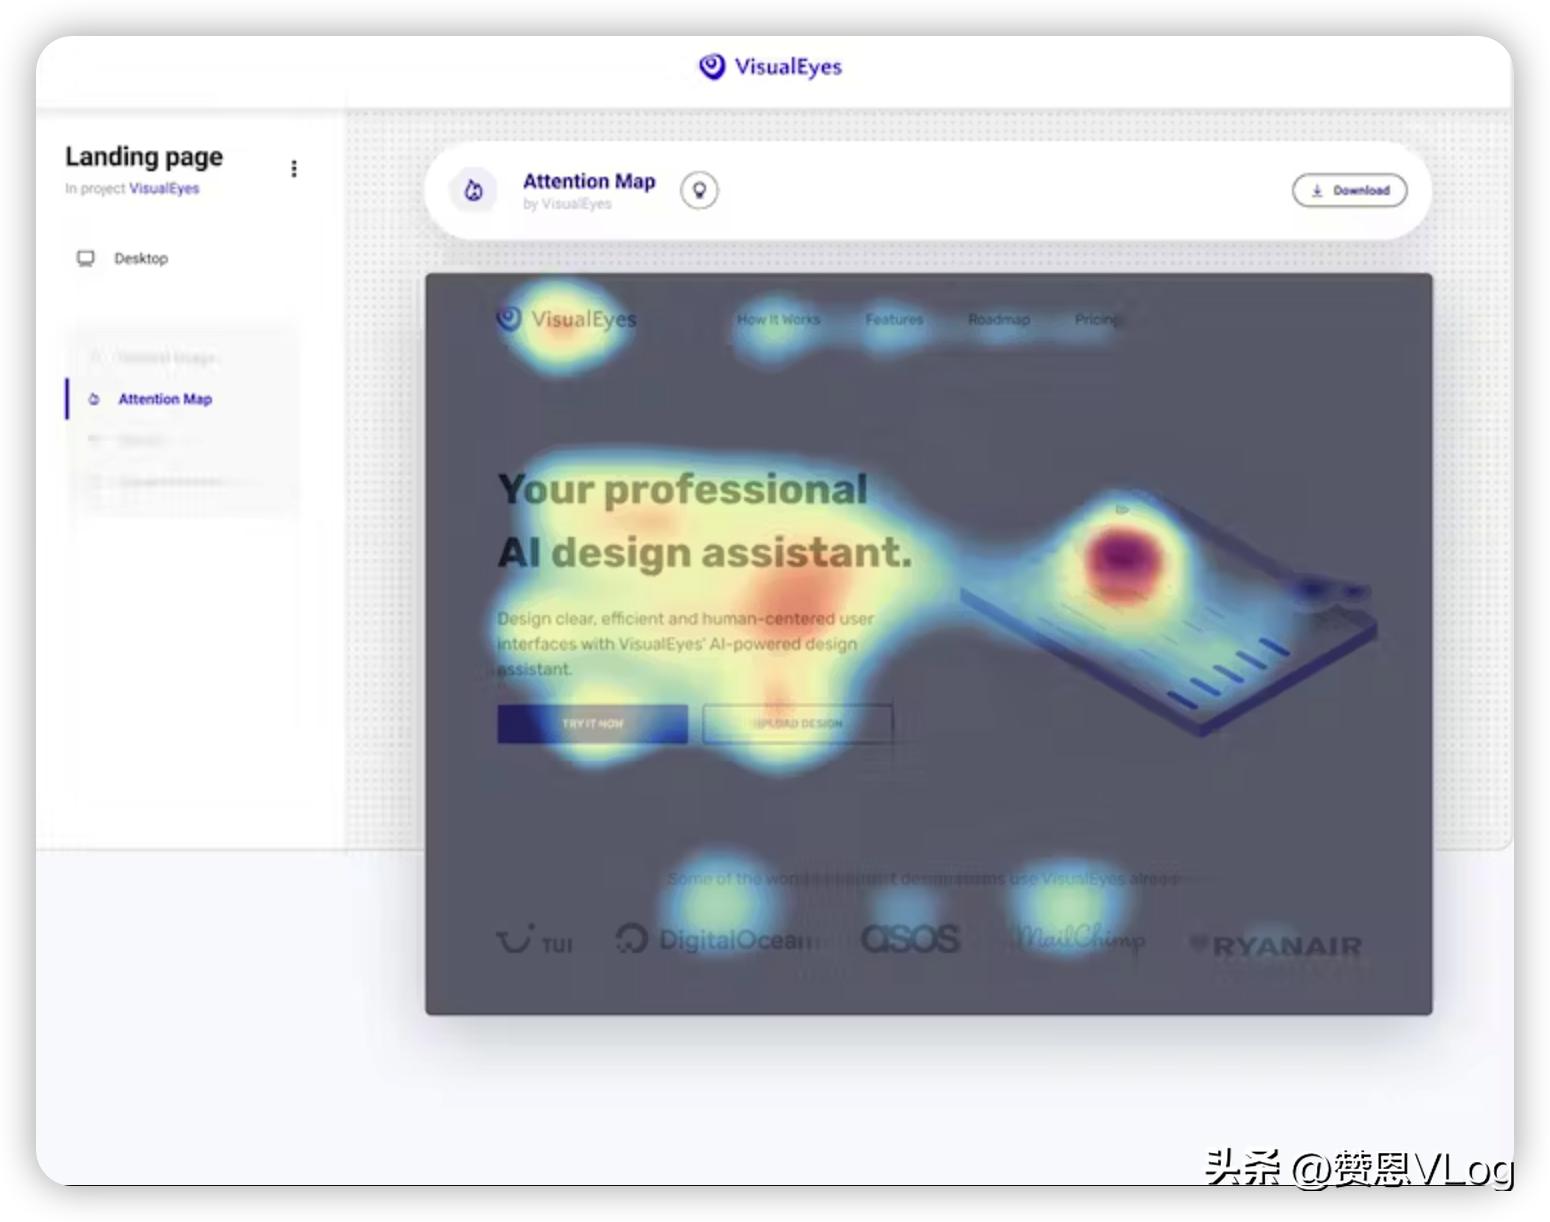Click the VisualEyes logo inside the heatmap preview
1550x1222 pixels.
[566, 319]
